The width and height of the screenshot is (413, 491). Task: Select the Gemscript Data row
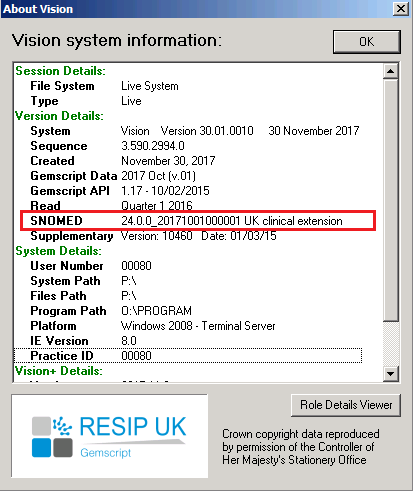pyautogui.click(x=113, y=176)
